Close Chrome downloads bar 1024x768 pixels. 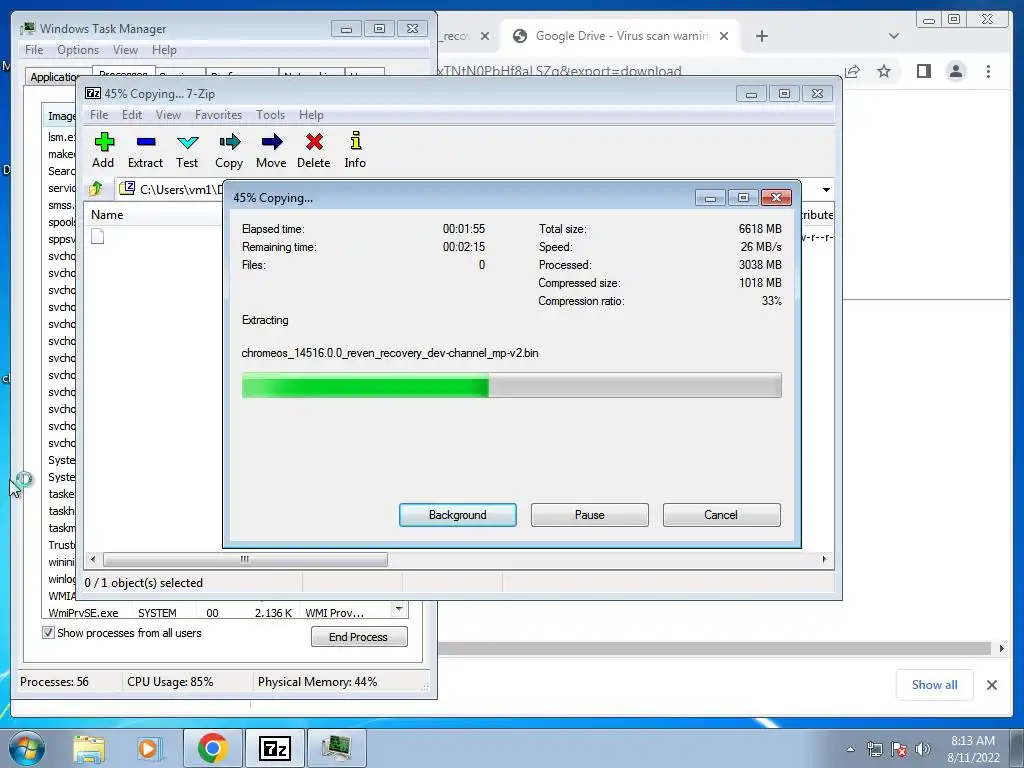(x=992, y=684)
